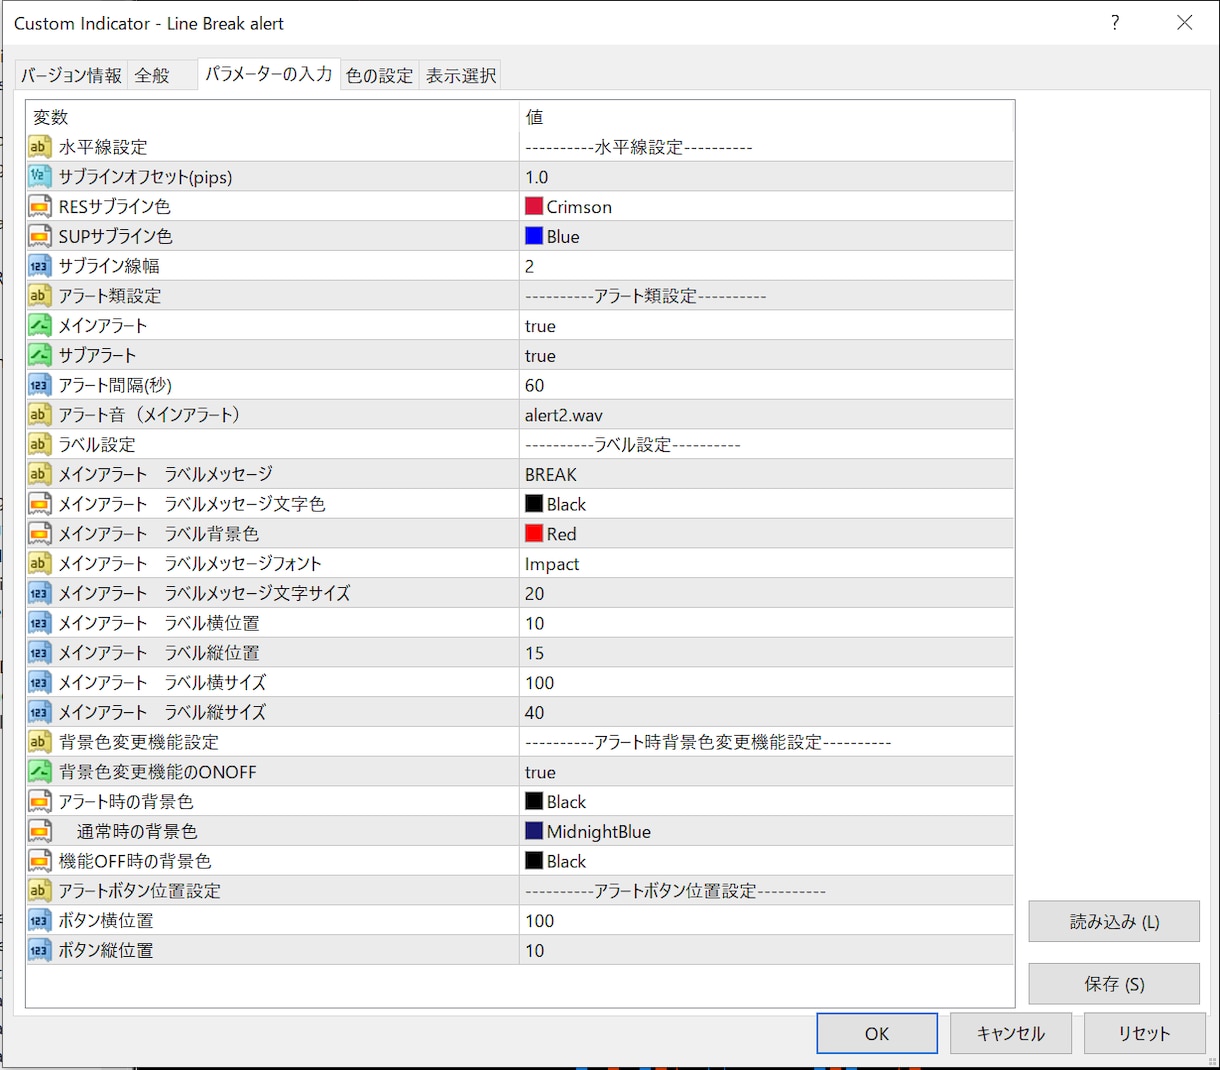Click the キャンセル button
Screen dimensions: 1220x1070
[x=1010, y=1033]
